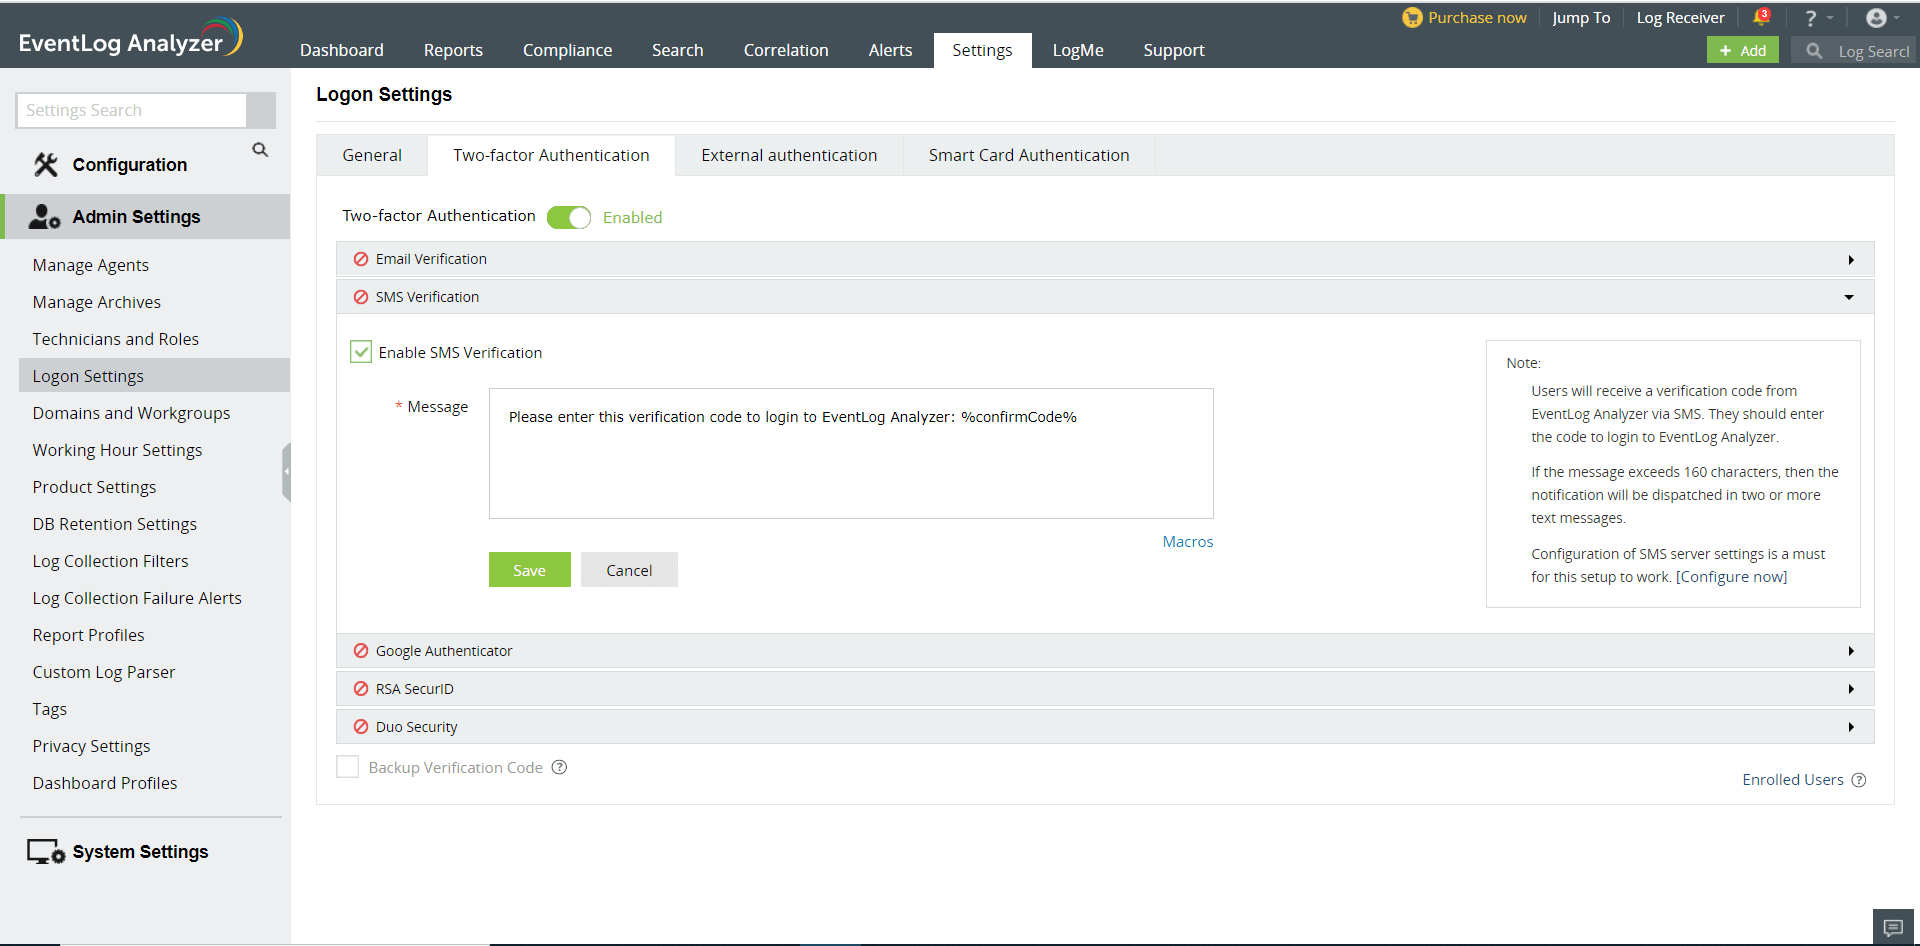Click the Settings Search input field

(132, 110)
